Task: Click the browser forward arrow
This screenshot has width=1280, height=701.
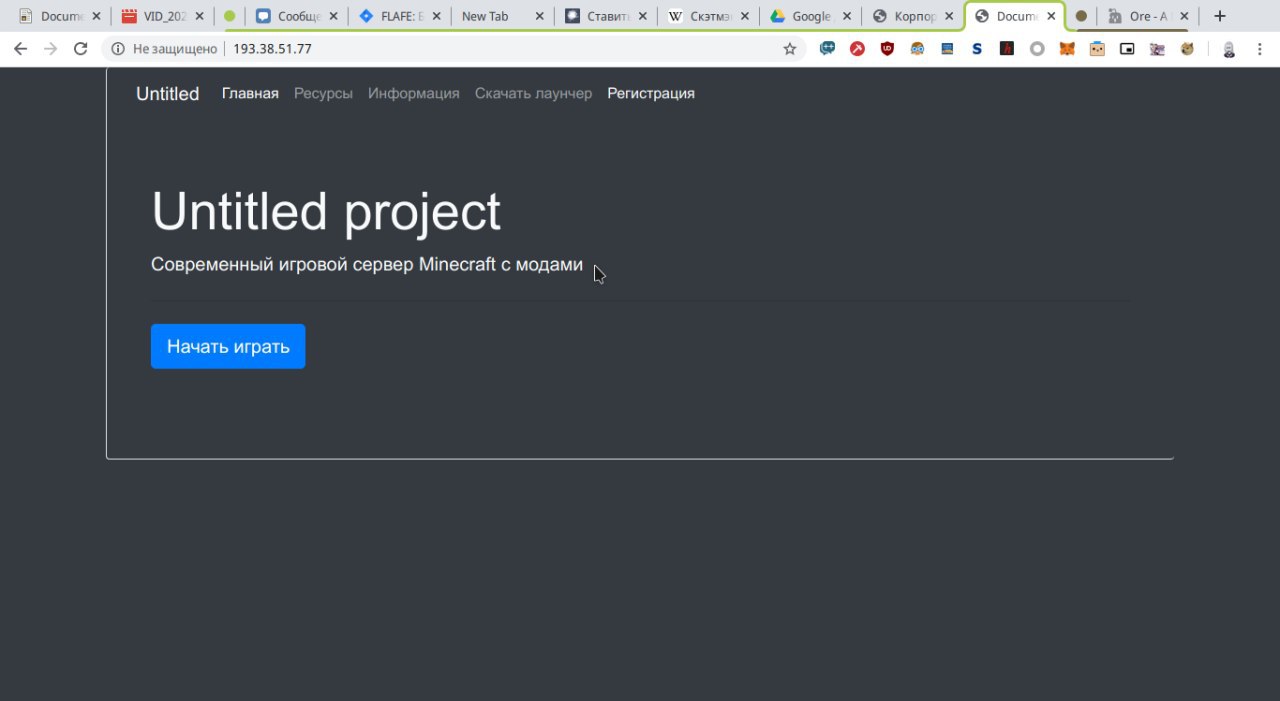Action: pyautogui.click(x=51, y=49)
